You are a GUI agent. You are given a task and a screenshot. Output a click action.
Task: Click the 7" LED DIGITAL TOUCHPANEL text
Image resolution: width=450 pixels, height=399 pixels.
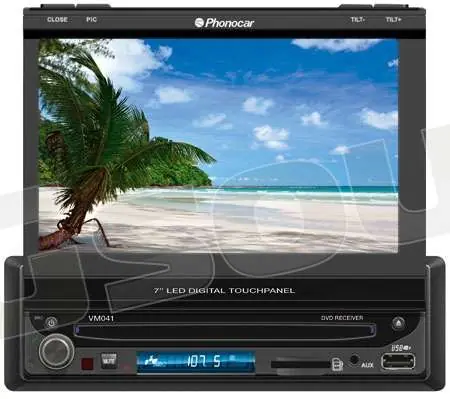point(224,291)
